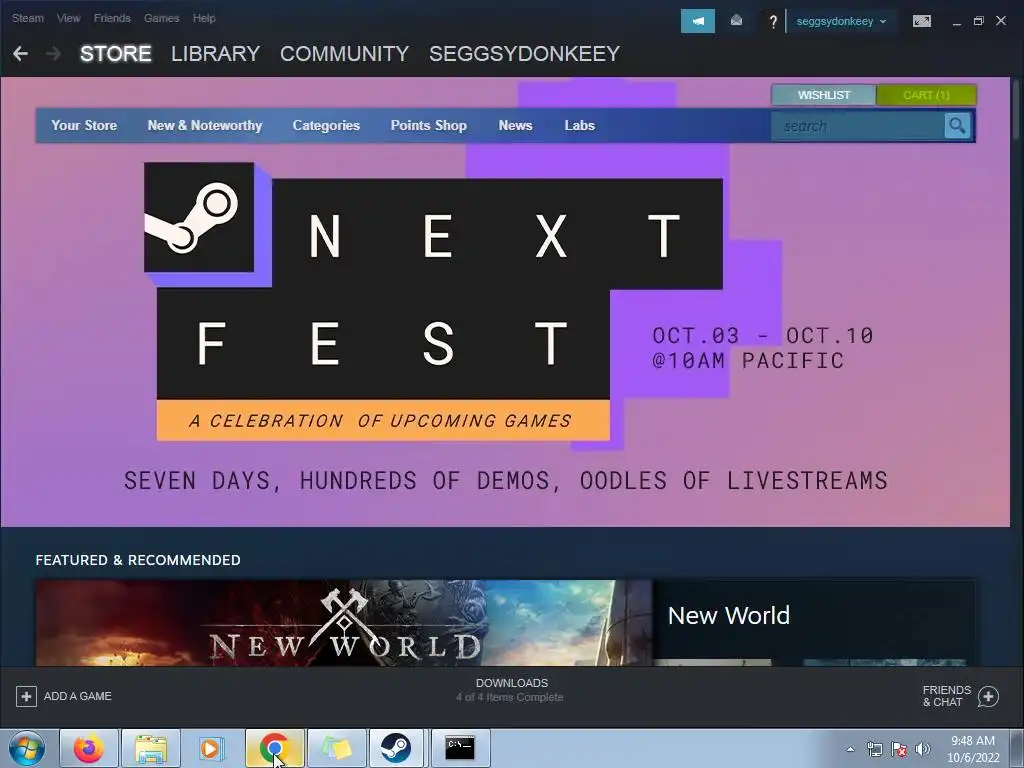This screenshot has width=1024, height=768.
Task: Open the Windows Start button
Action: (26, 748)
